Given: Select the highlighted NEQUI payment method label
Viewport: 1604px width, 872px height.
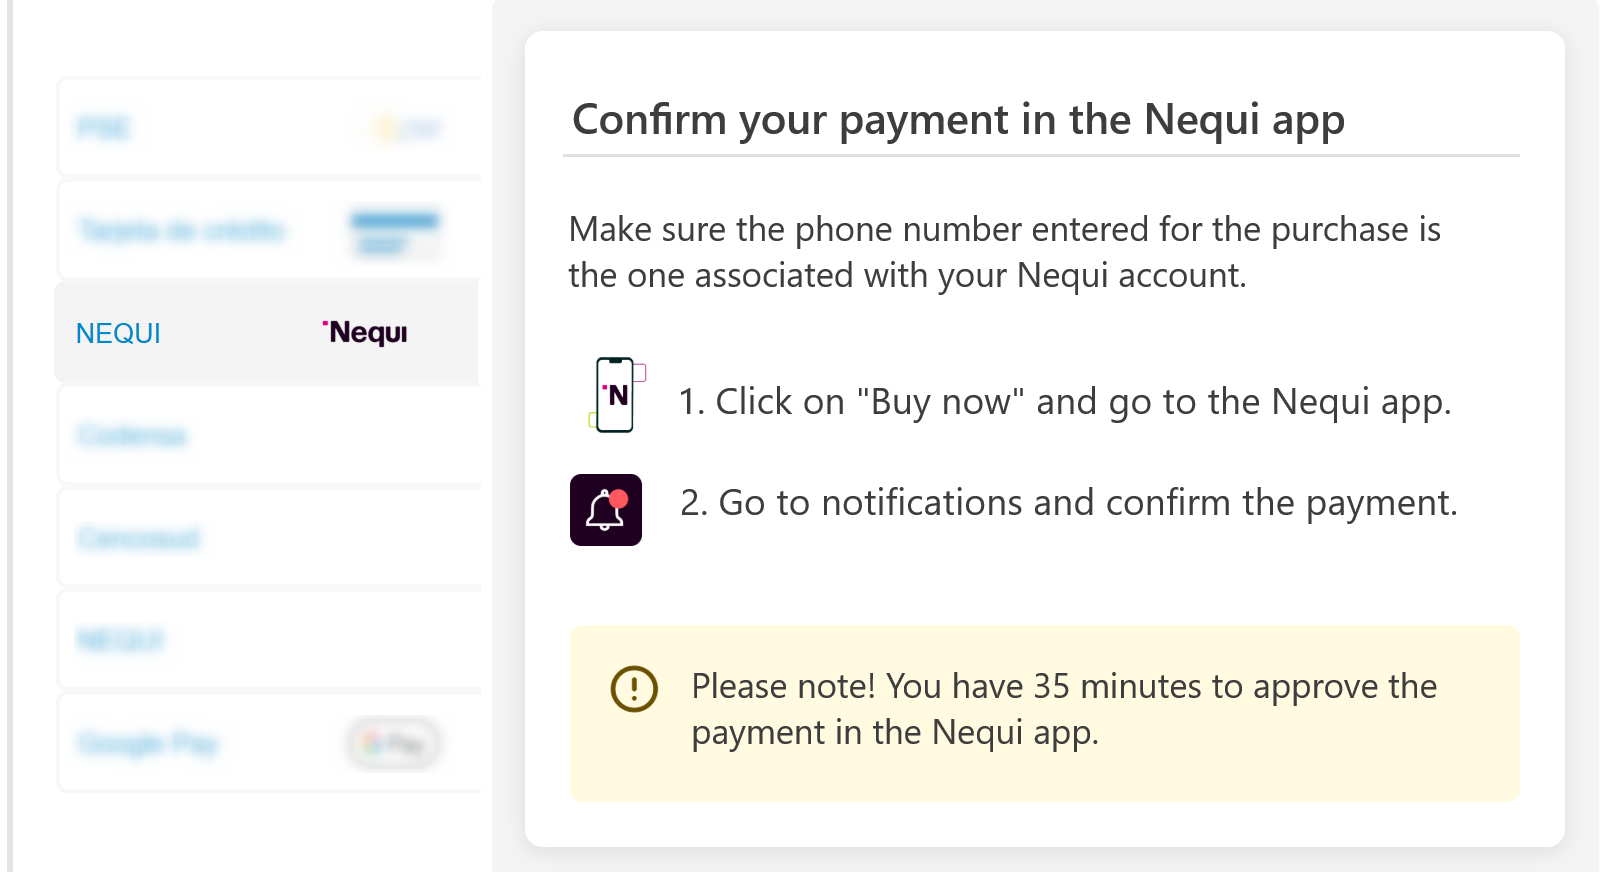Looking at the screenshot, I should [118, 333].
